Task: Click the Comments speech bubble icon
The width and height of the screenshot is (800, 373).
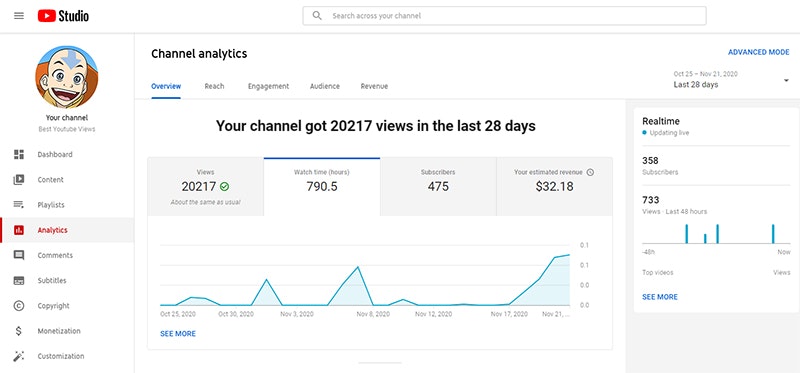Action: 19,255
